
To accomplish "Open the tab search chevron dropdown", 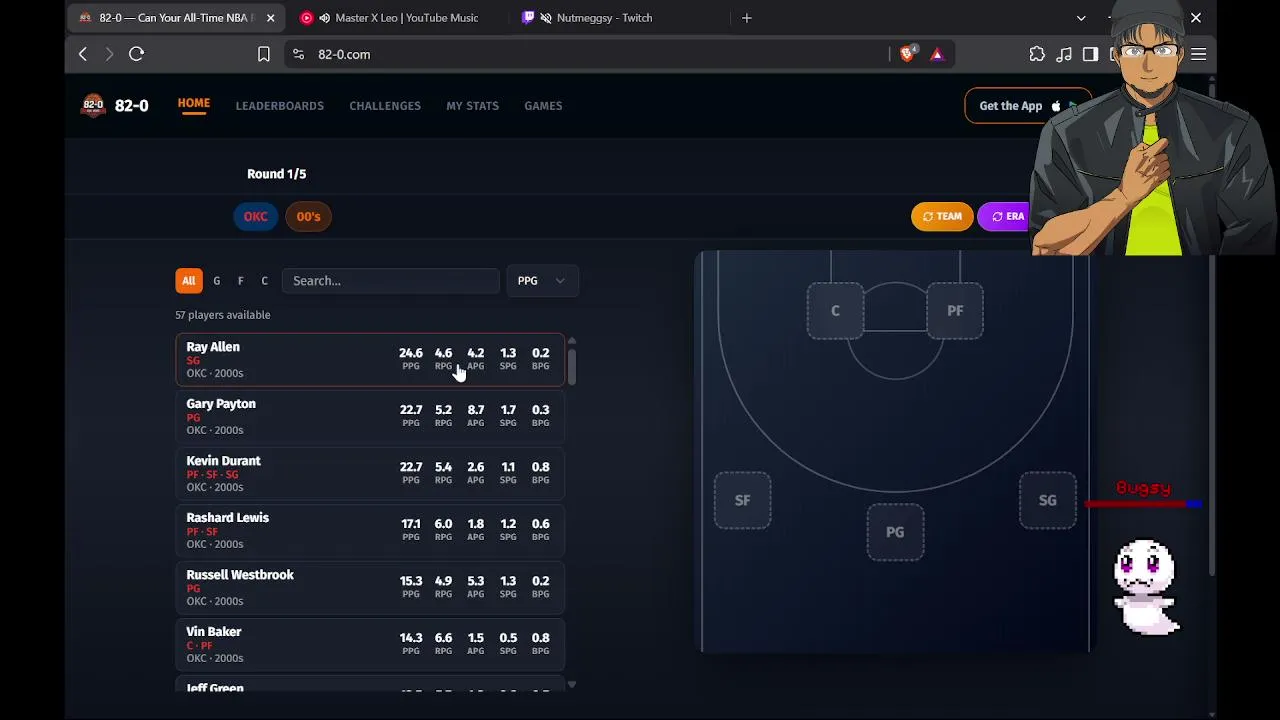I will (x=1081, y=18).
